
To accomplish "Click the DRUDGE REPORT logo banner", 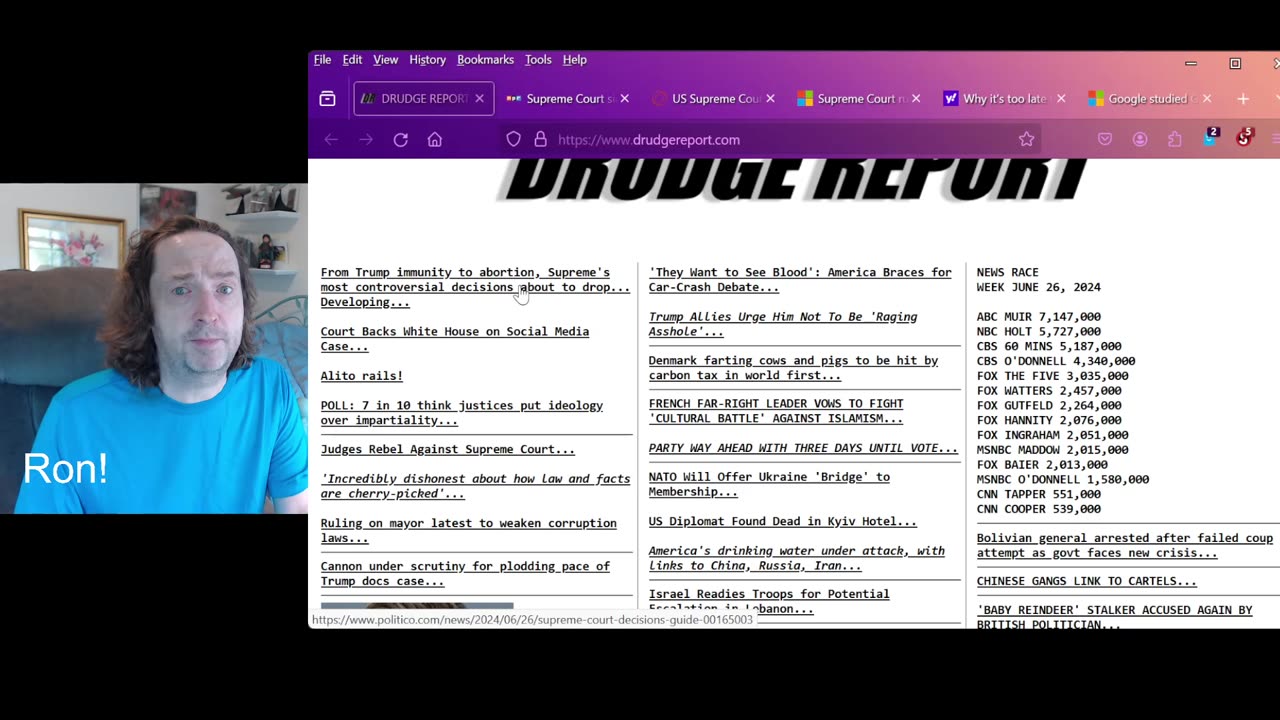I will [x=792, y=180].
